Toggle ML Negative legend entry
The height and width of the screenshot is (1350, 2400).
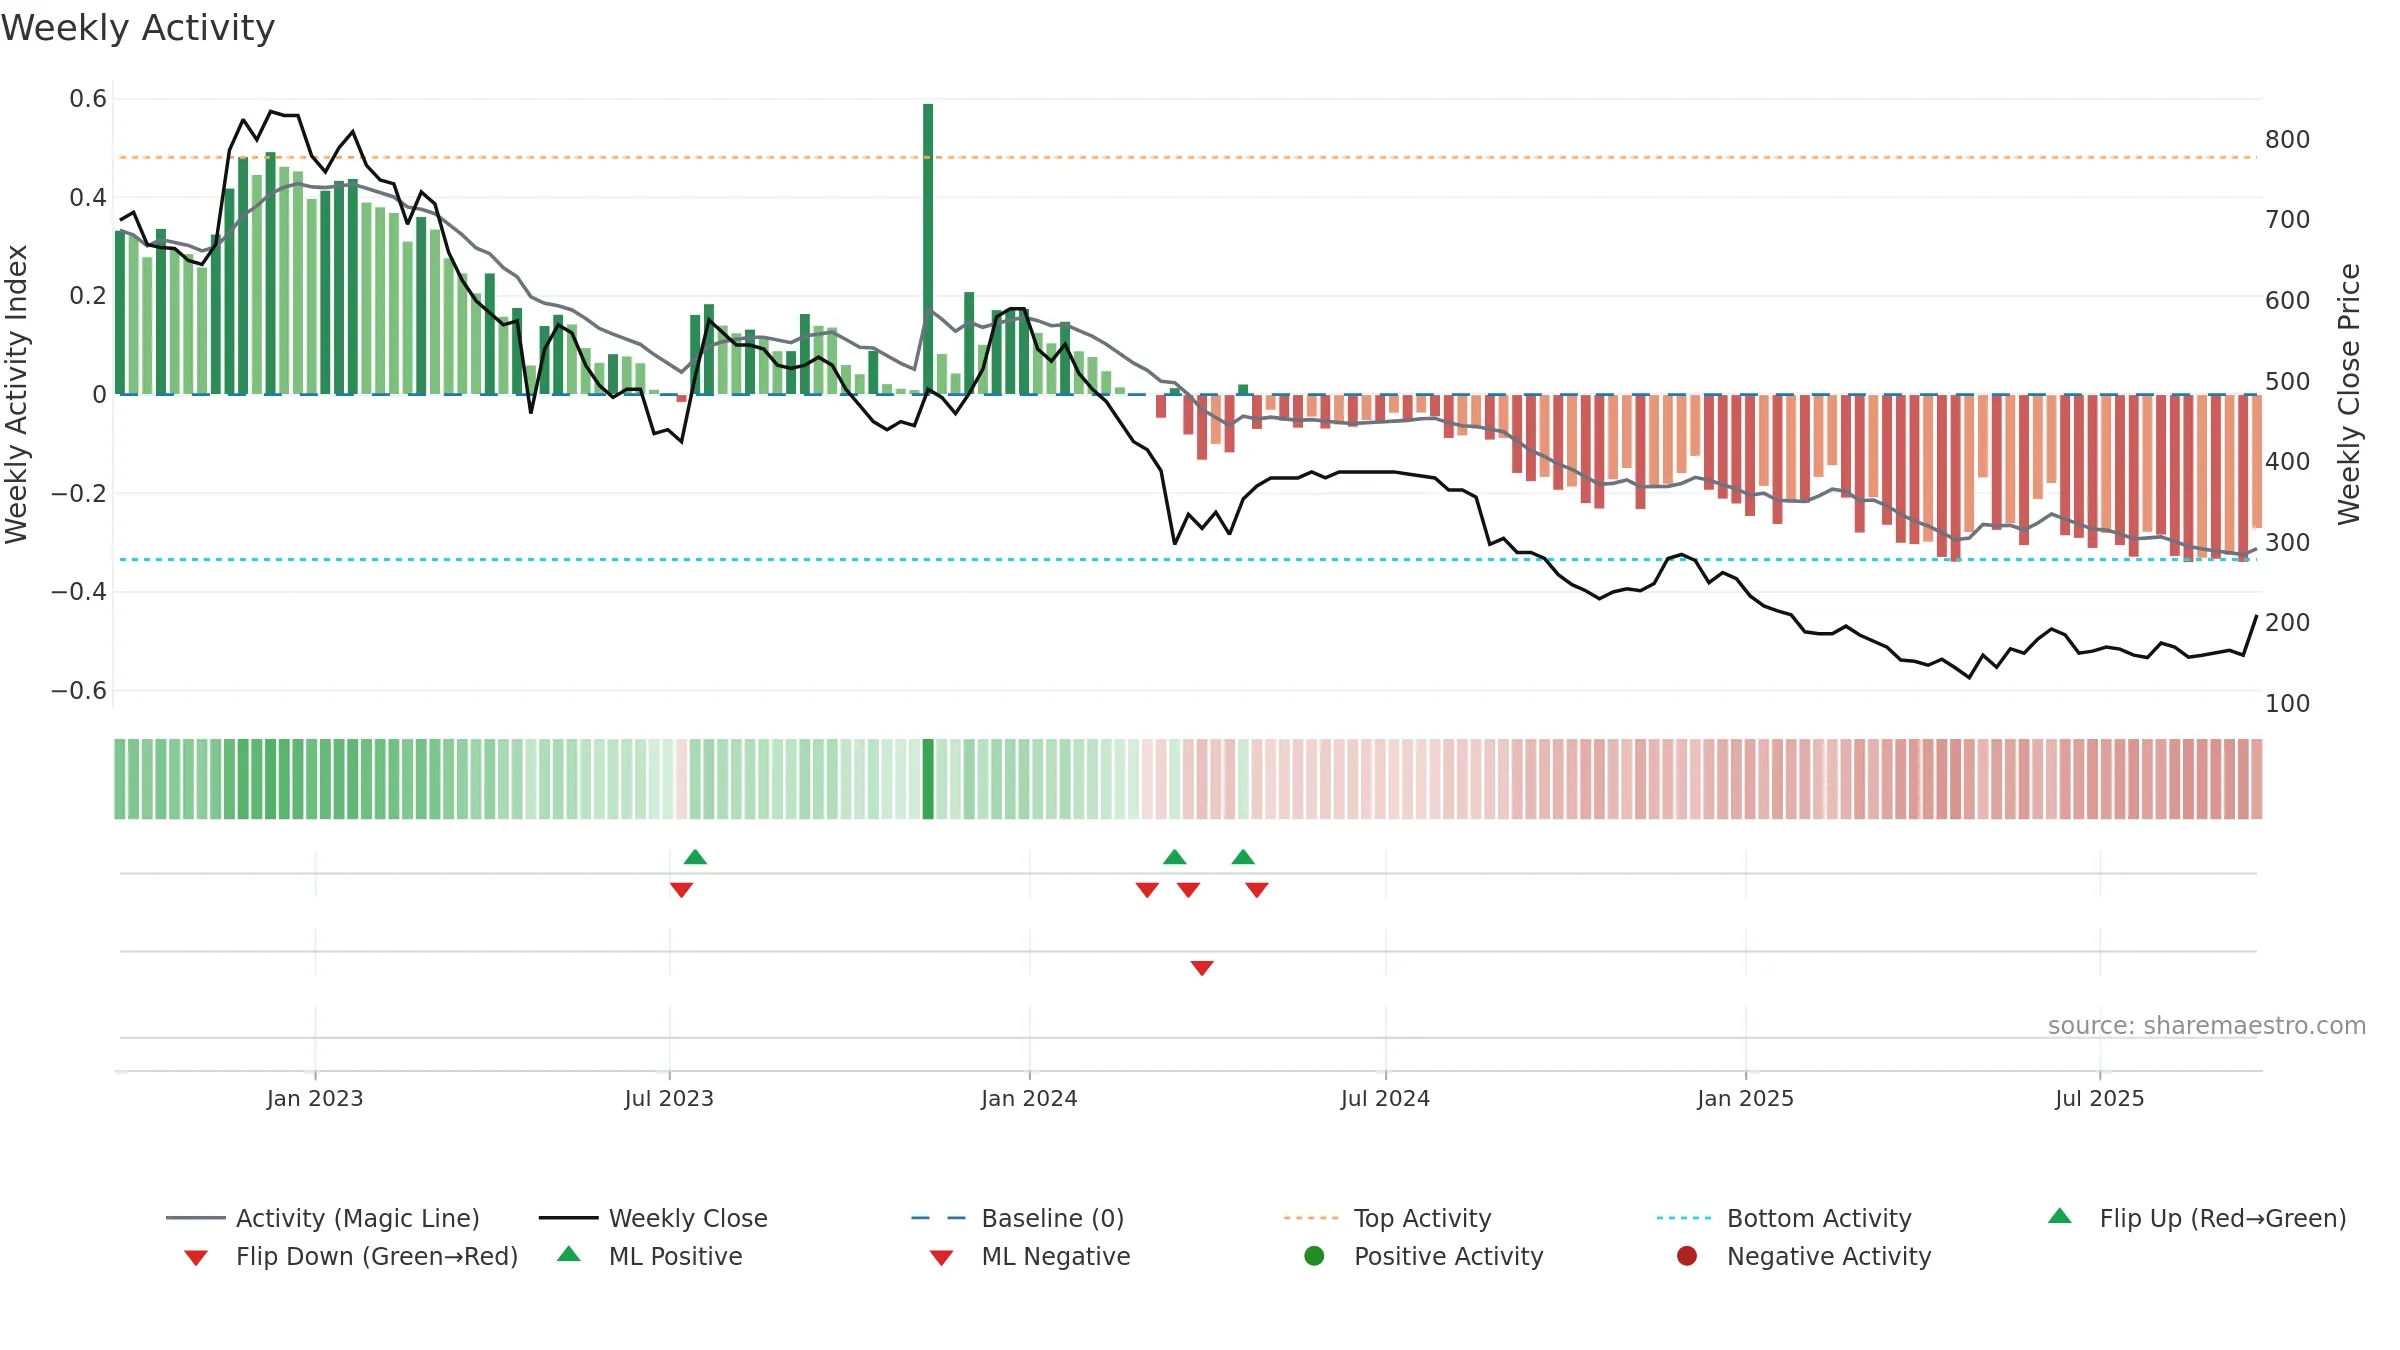[1030, 1256]
